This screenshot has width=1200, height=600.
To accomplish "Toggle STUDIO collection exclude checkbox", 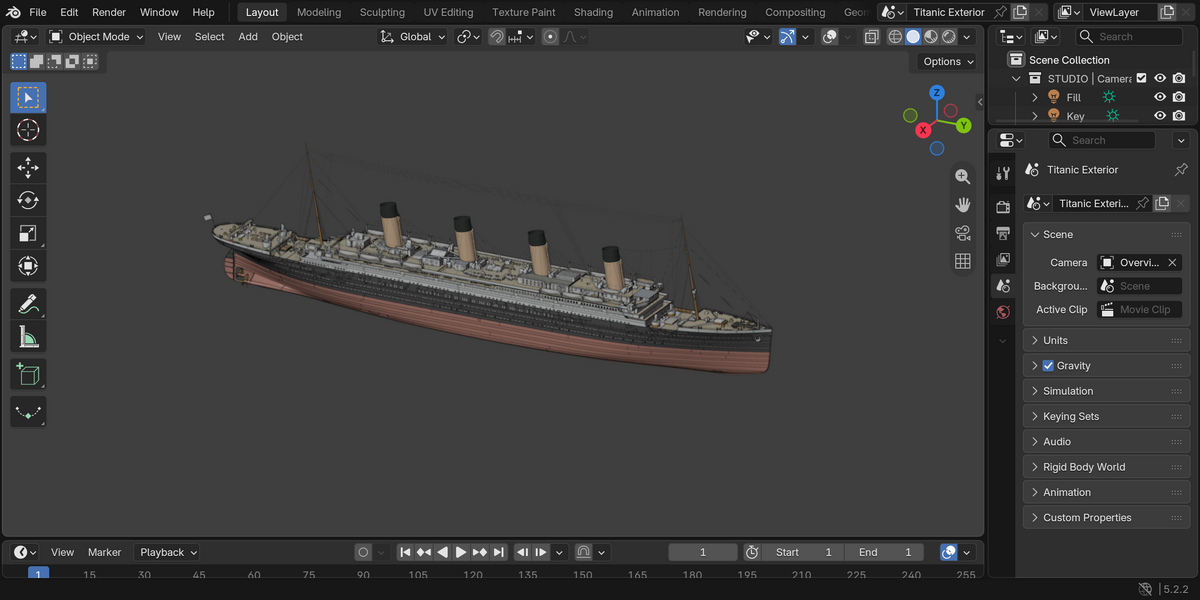I will (1141, 78).
